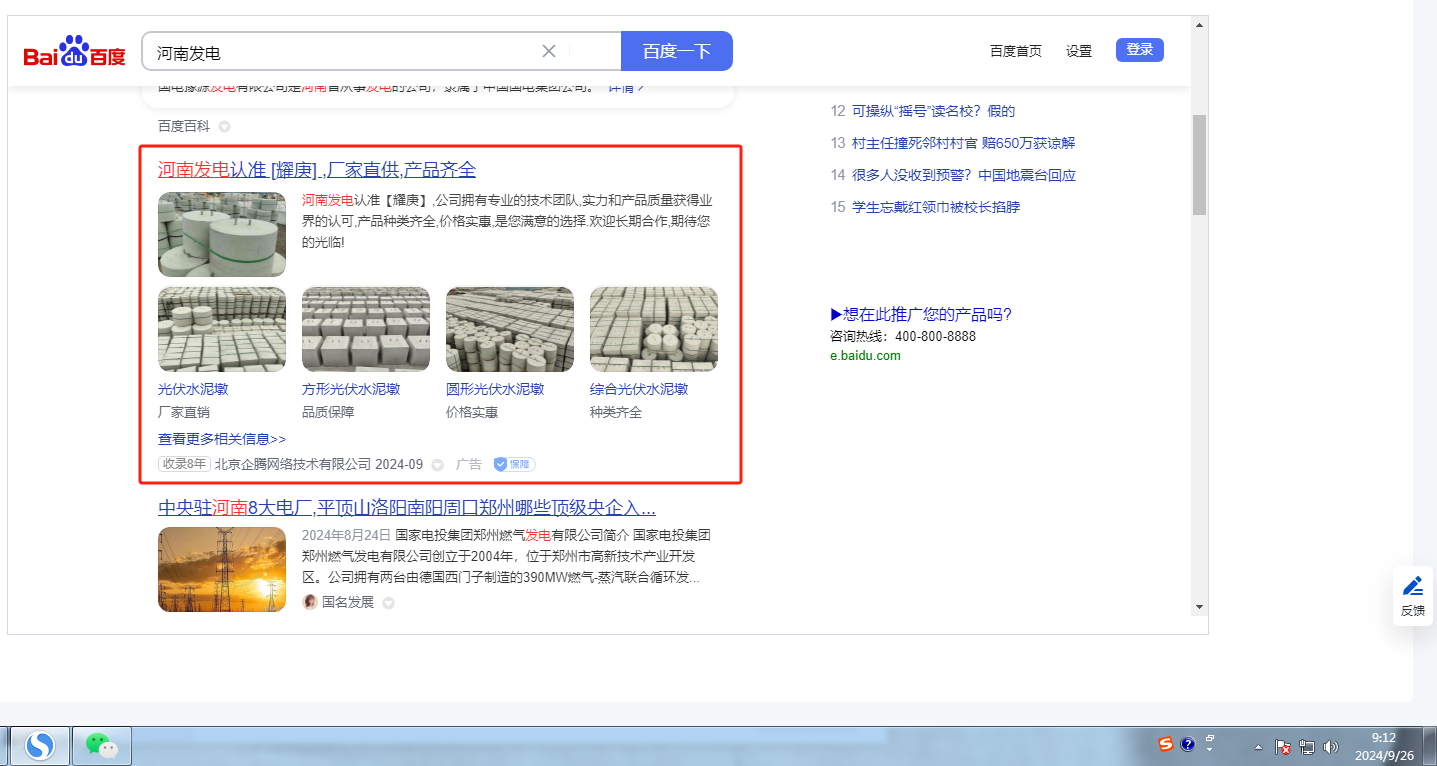The image size is (1437, 766).
Task: Open hot item 可操纵"摇号"读名校?假的
Action: 933,111
